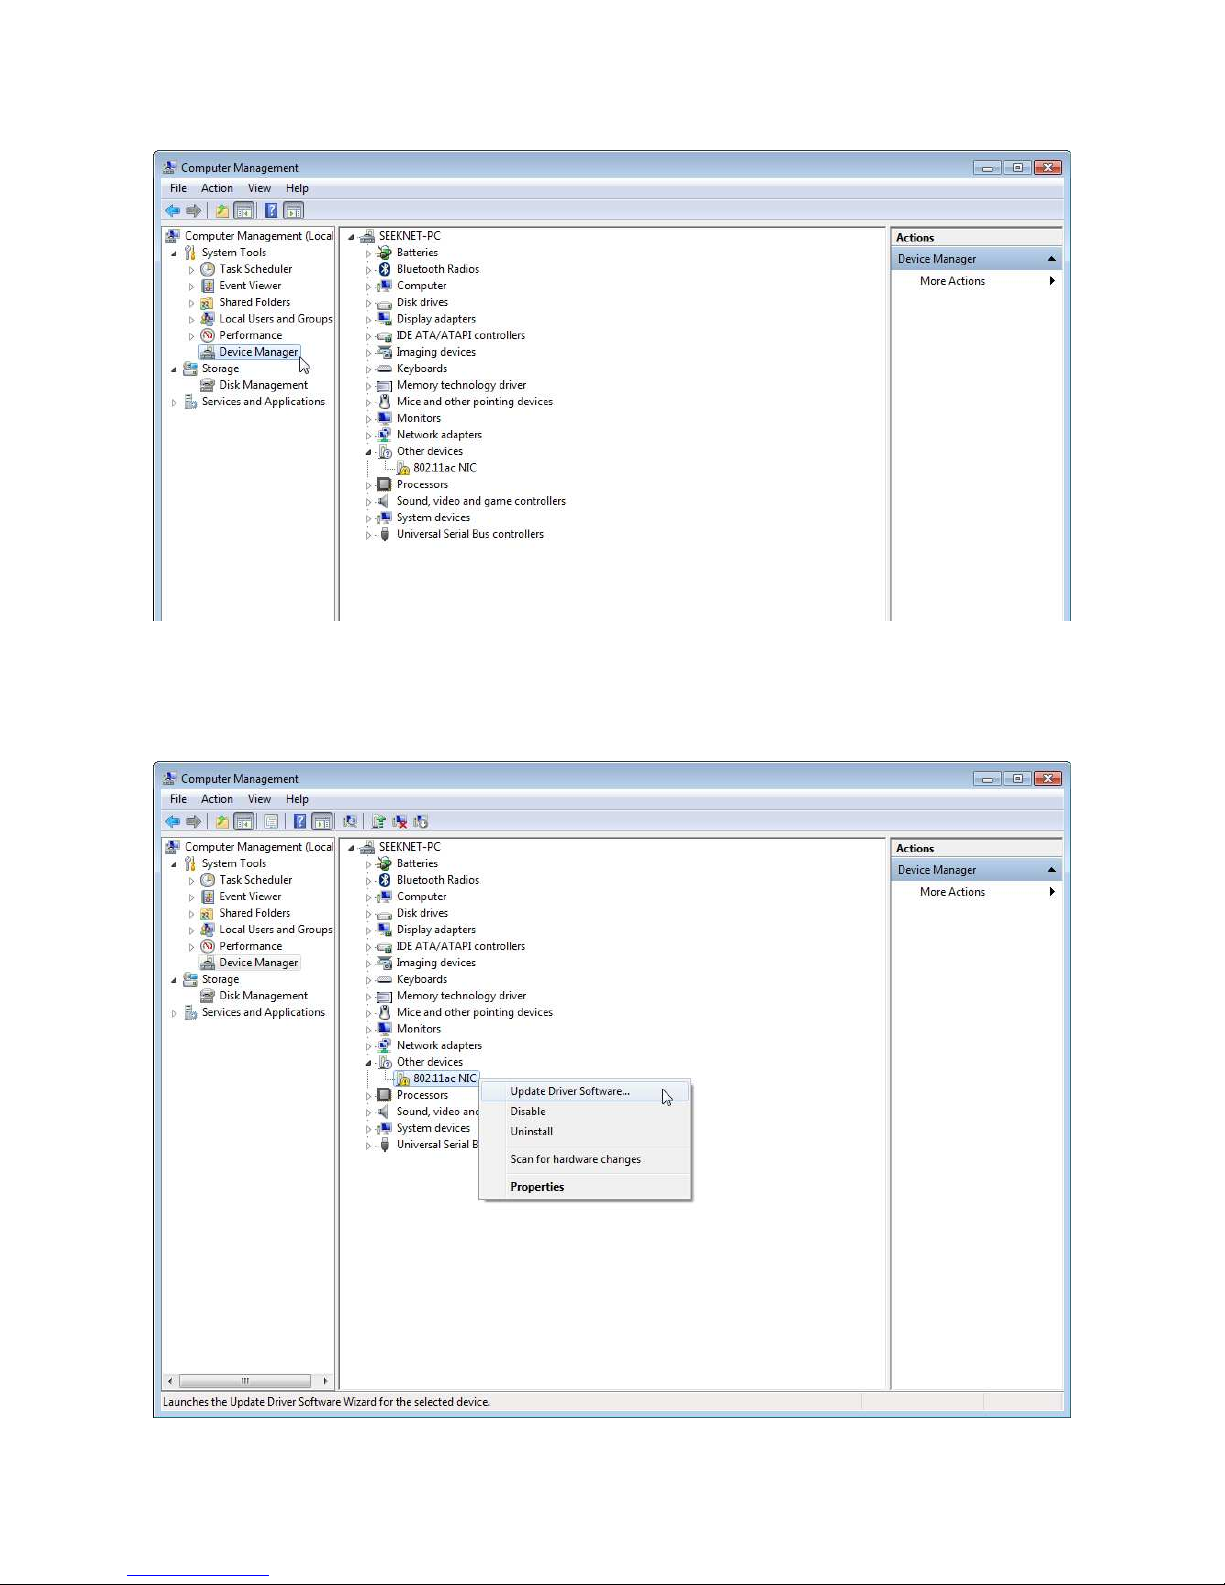Screen dimensions: 1225x1585
Task: Open View menu in window without context menu
Action: pyautogui.click(x=259, y=188)
